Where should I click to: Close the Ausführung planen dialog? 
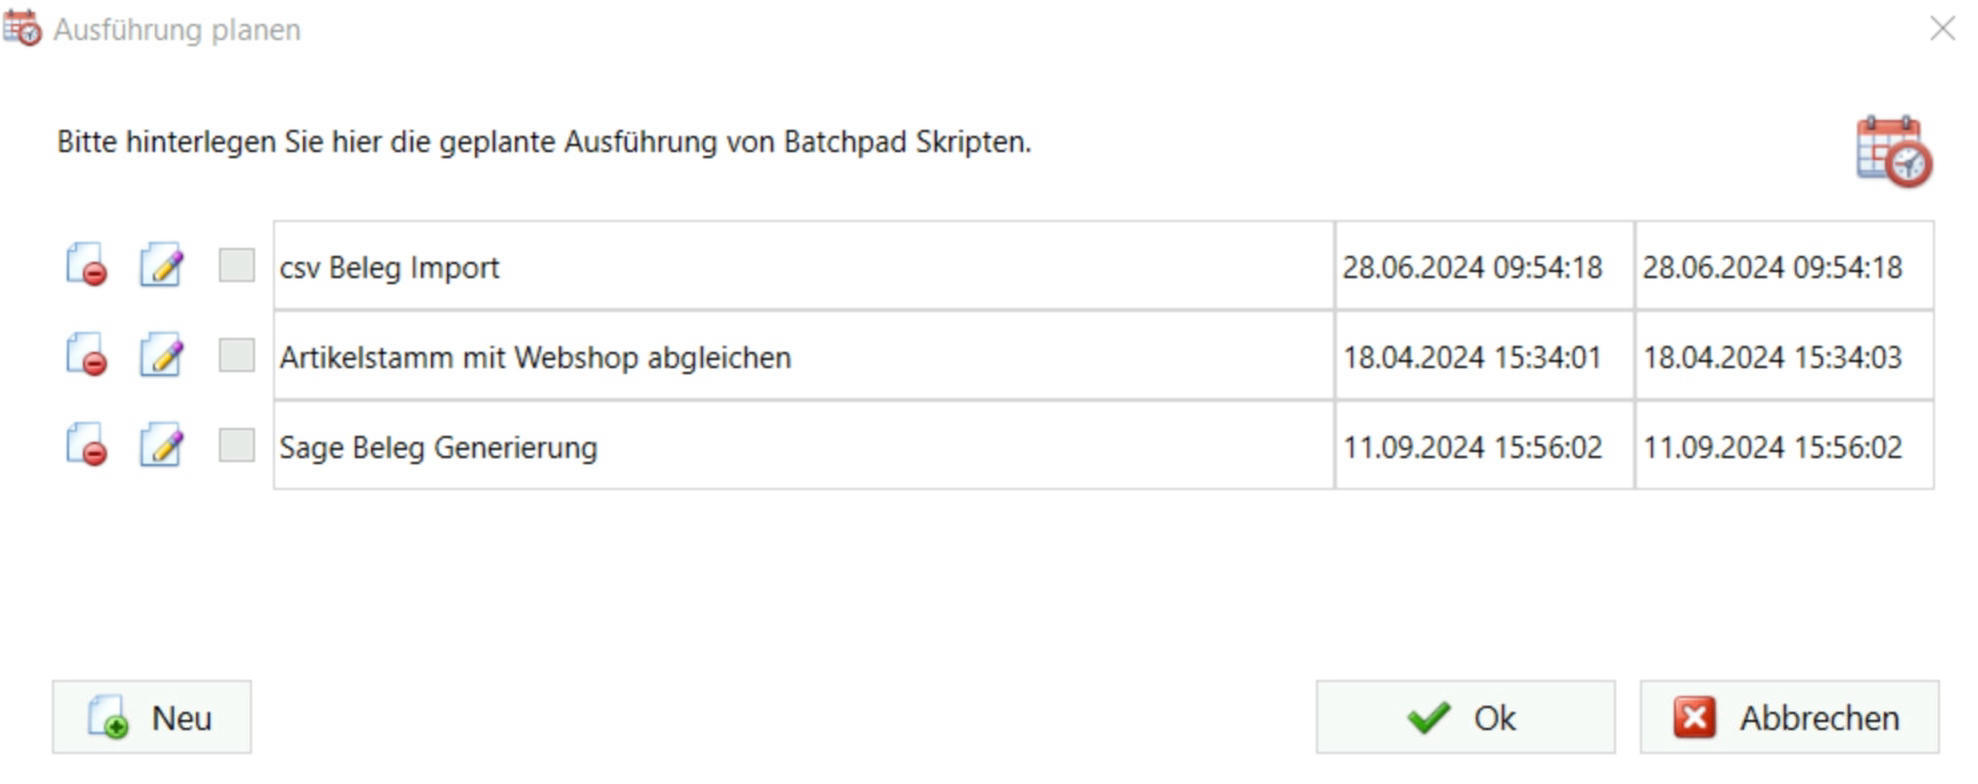coord(1942,29)
